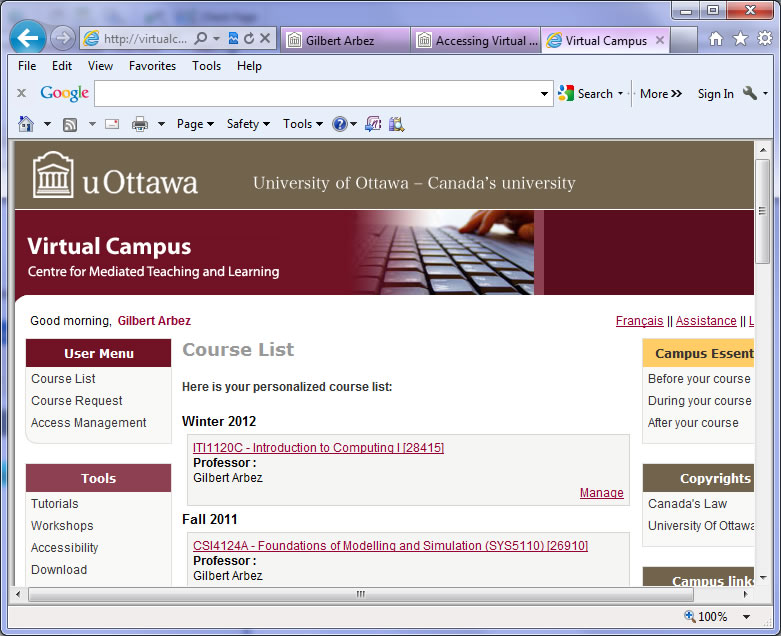
Task: Click the uOttawa logo
Action: tap(115, 175)
